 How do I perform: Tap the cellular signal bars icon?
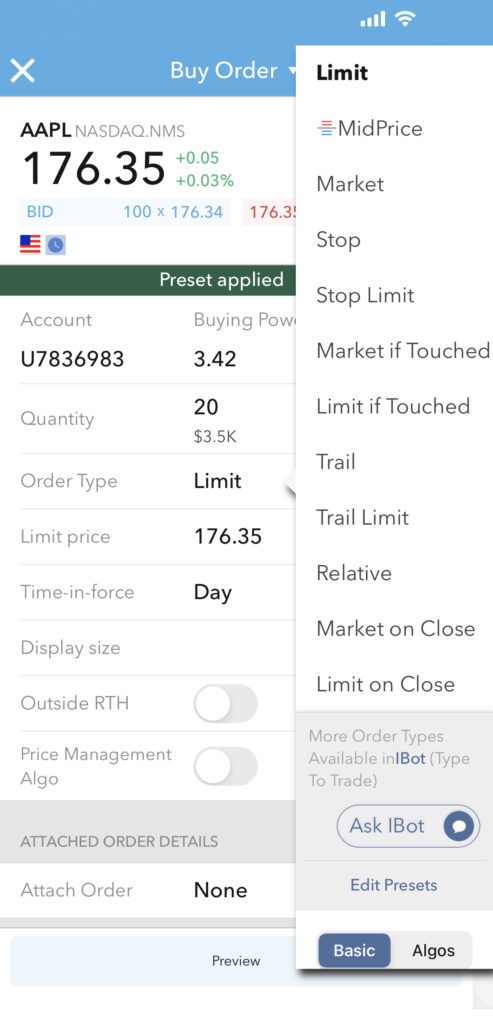pos(373,20)
